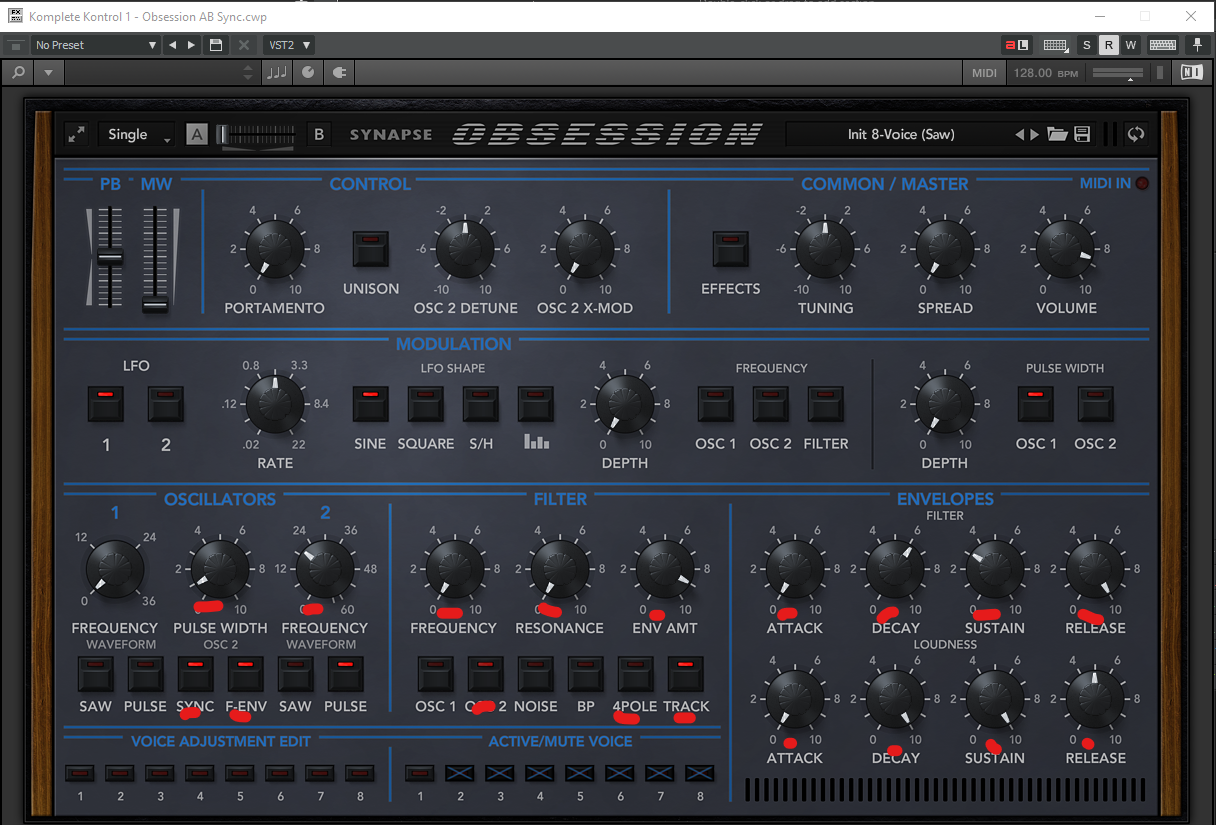Toggle frequency modulation FILTER switch
The height and width of the screenshot is (825, 1216).
pyautogui.click(x=826, y=405)
